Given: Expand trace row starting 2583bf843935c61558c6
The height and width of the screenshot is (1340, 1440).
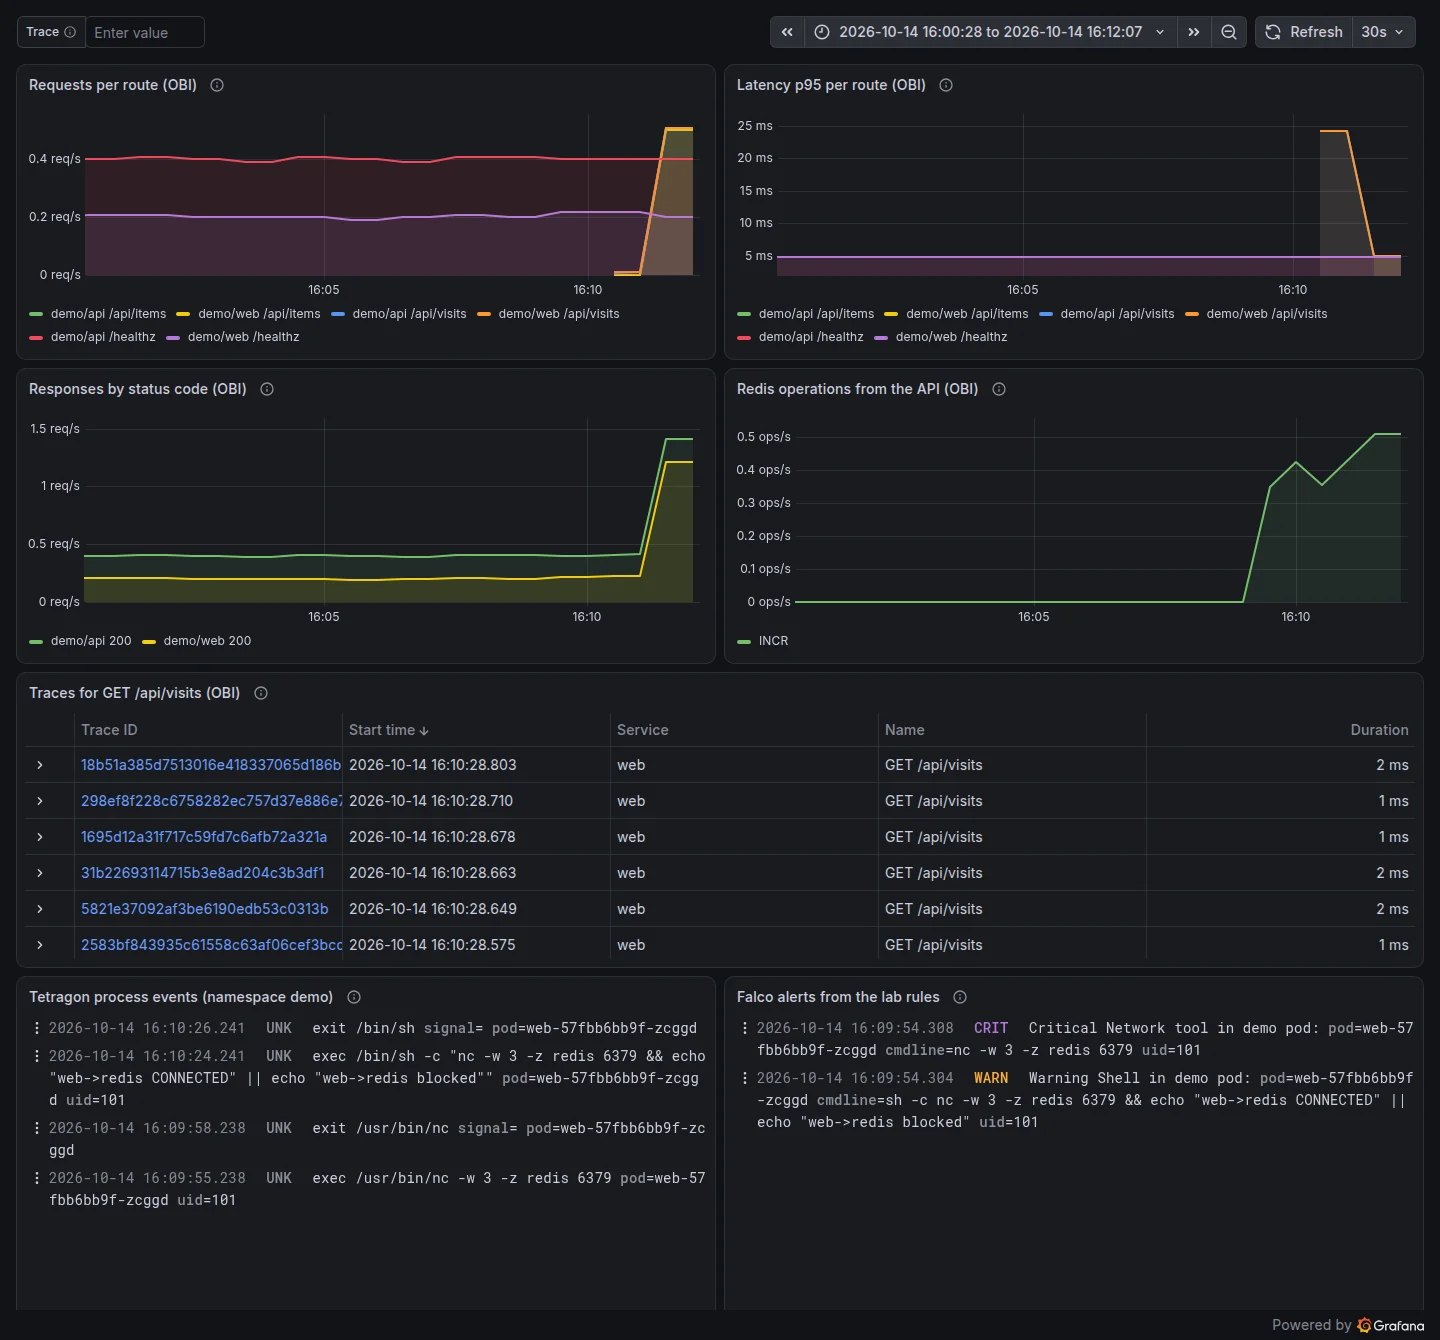Looking at the screenshot, I should coord(40,945).
